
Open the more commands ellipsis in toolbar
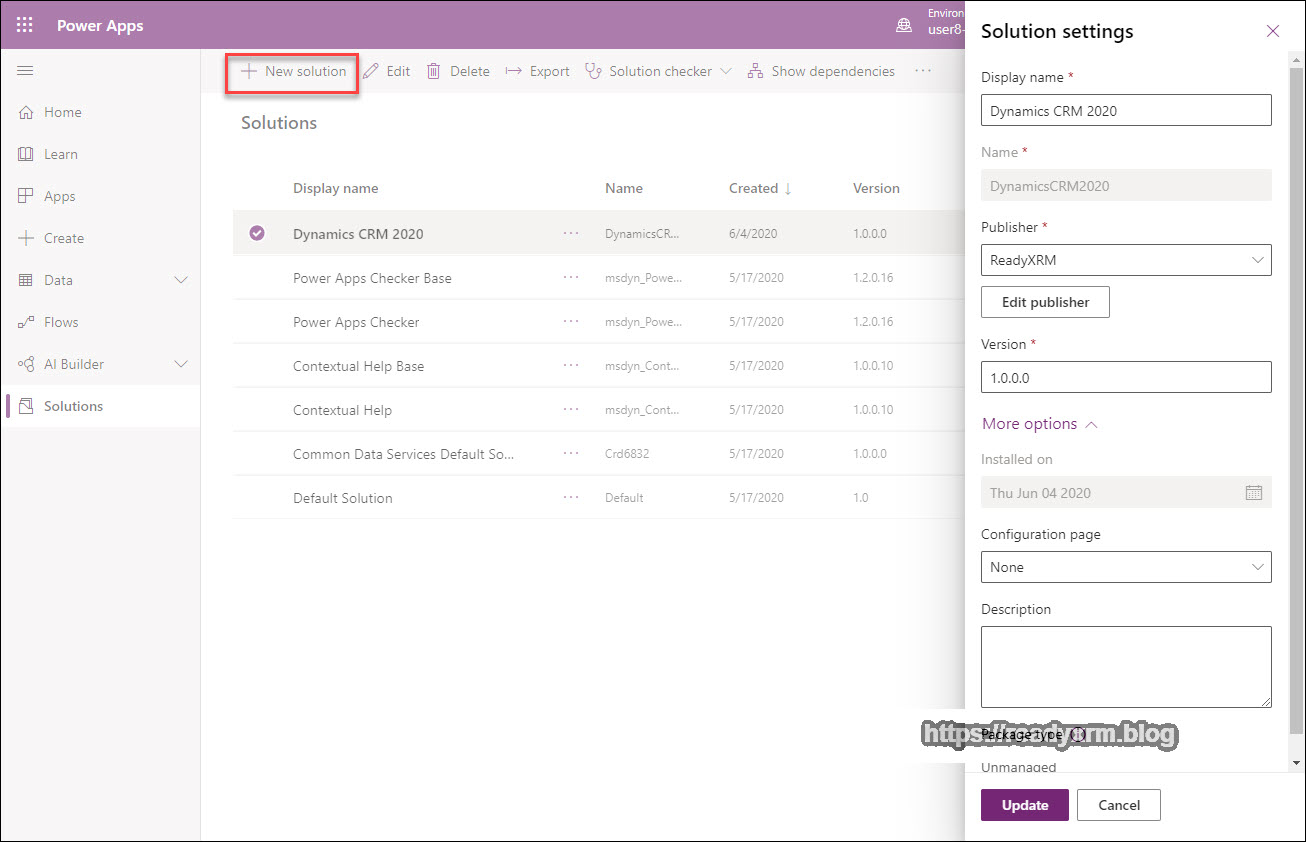click(923, 70)
